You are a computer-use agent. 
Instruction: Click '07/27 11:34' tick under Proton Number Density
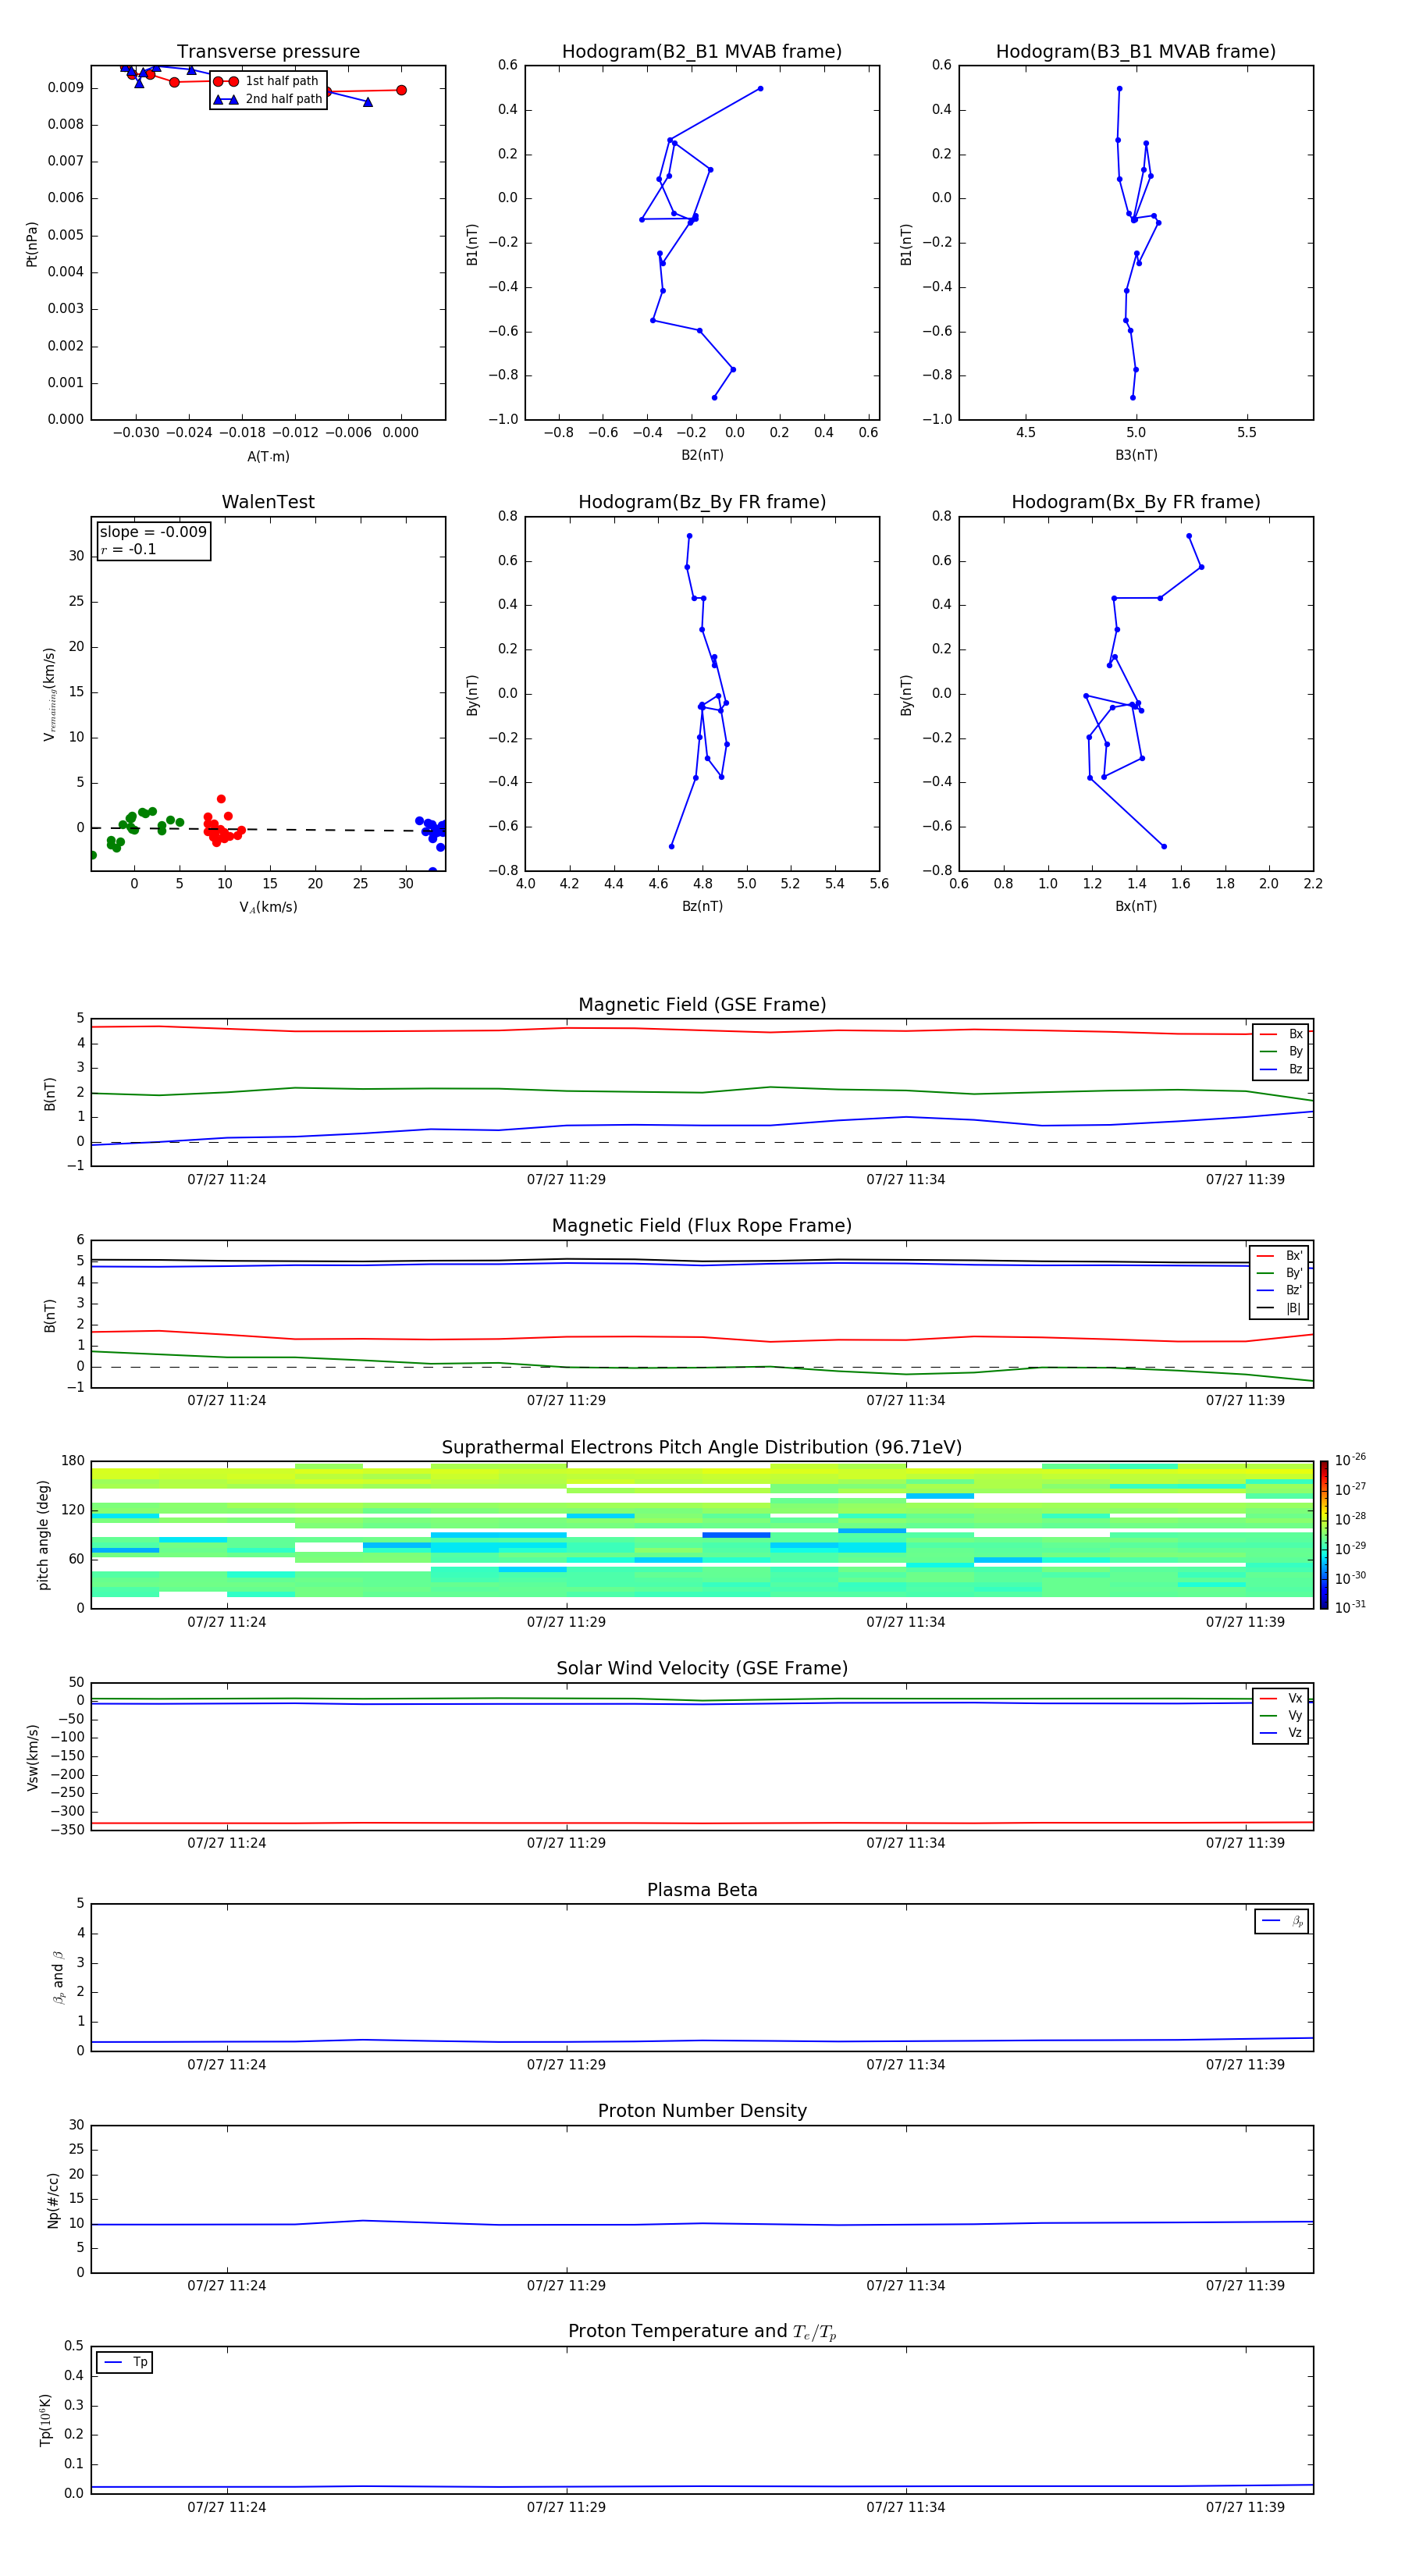point(906,2285)
